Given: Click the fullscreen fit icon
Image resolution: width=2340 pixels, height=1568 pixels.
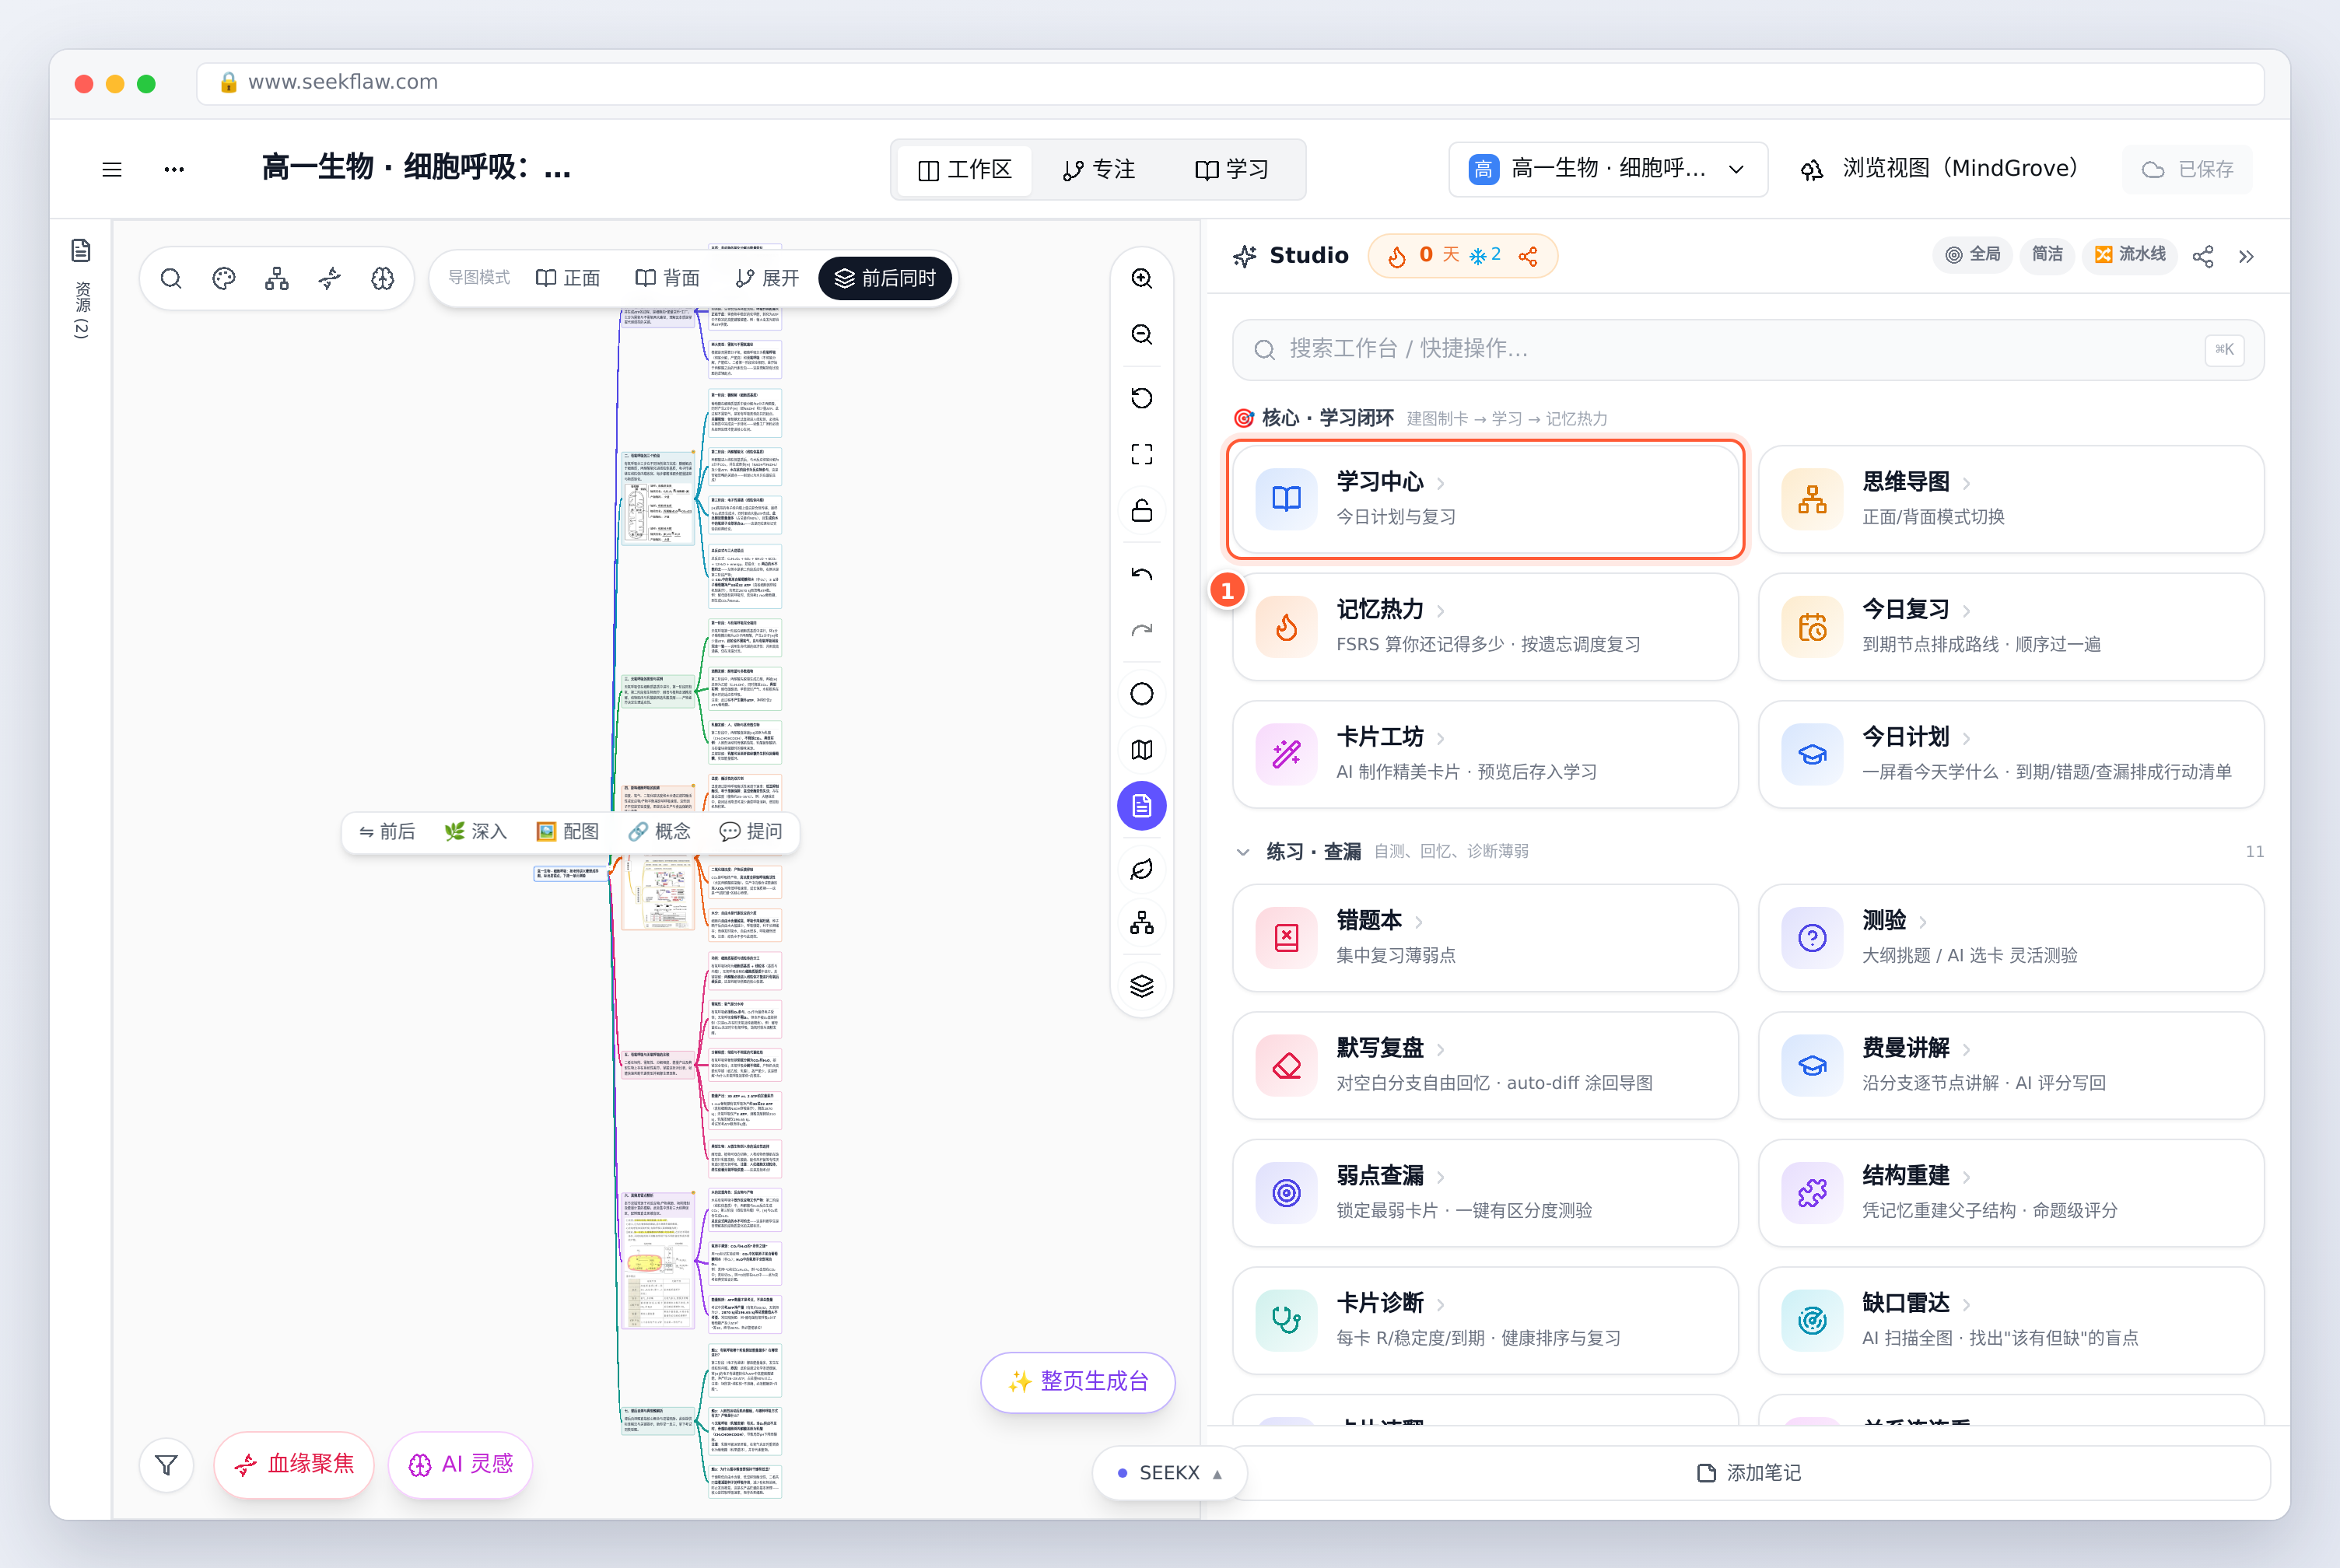Looking at the screenshot, I should (x=1142, y=454).
